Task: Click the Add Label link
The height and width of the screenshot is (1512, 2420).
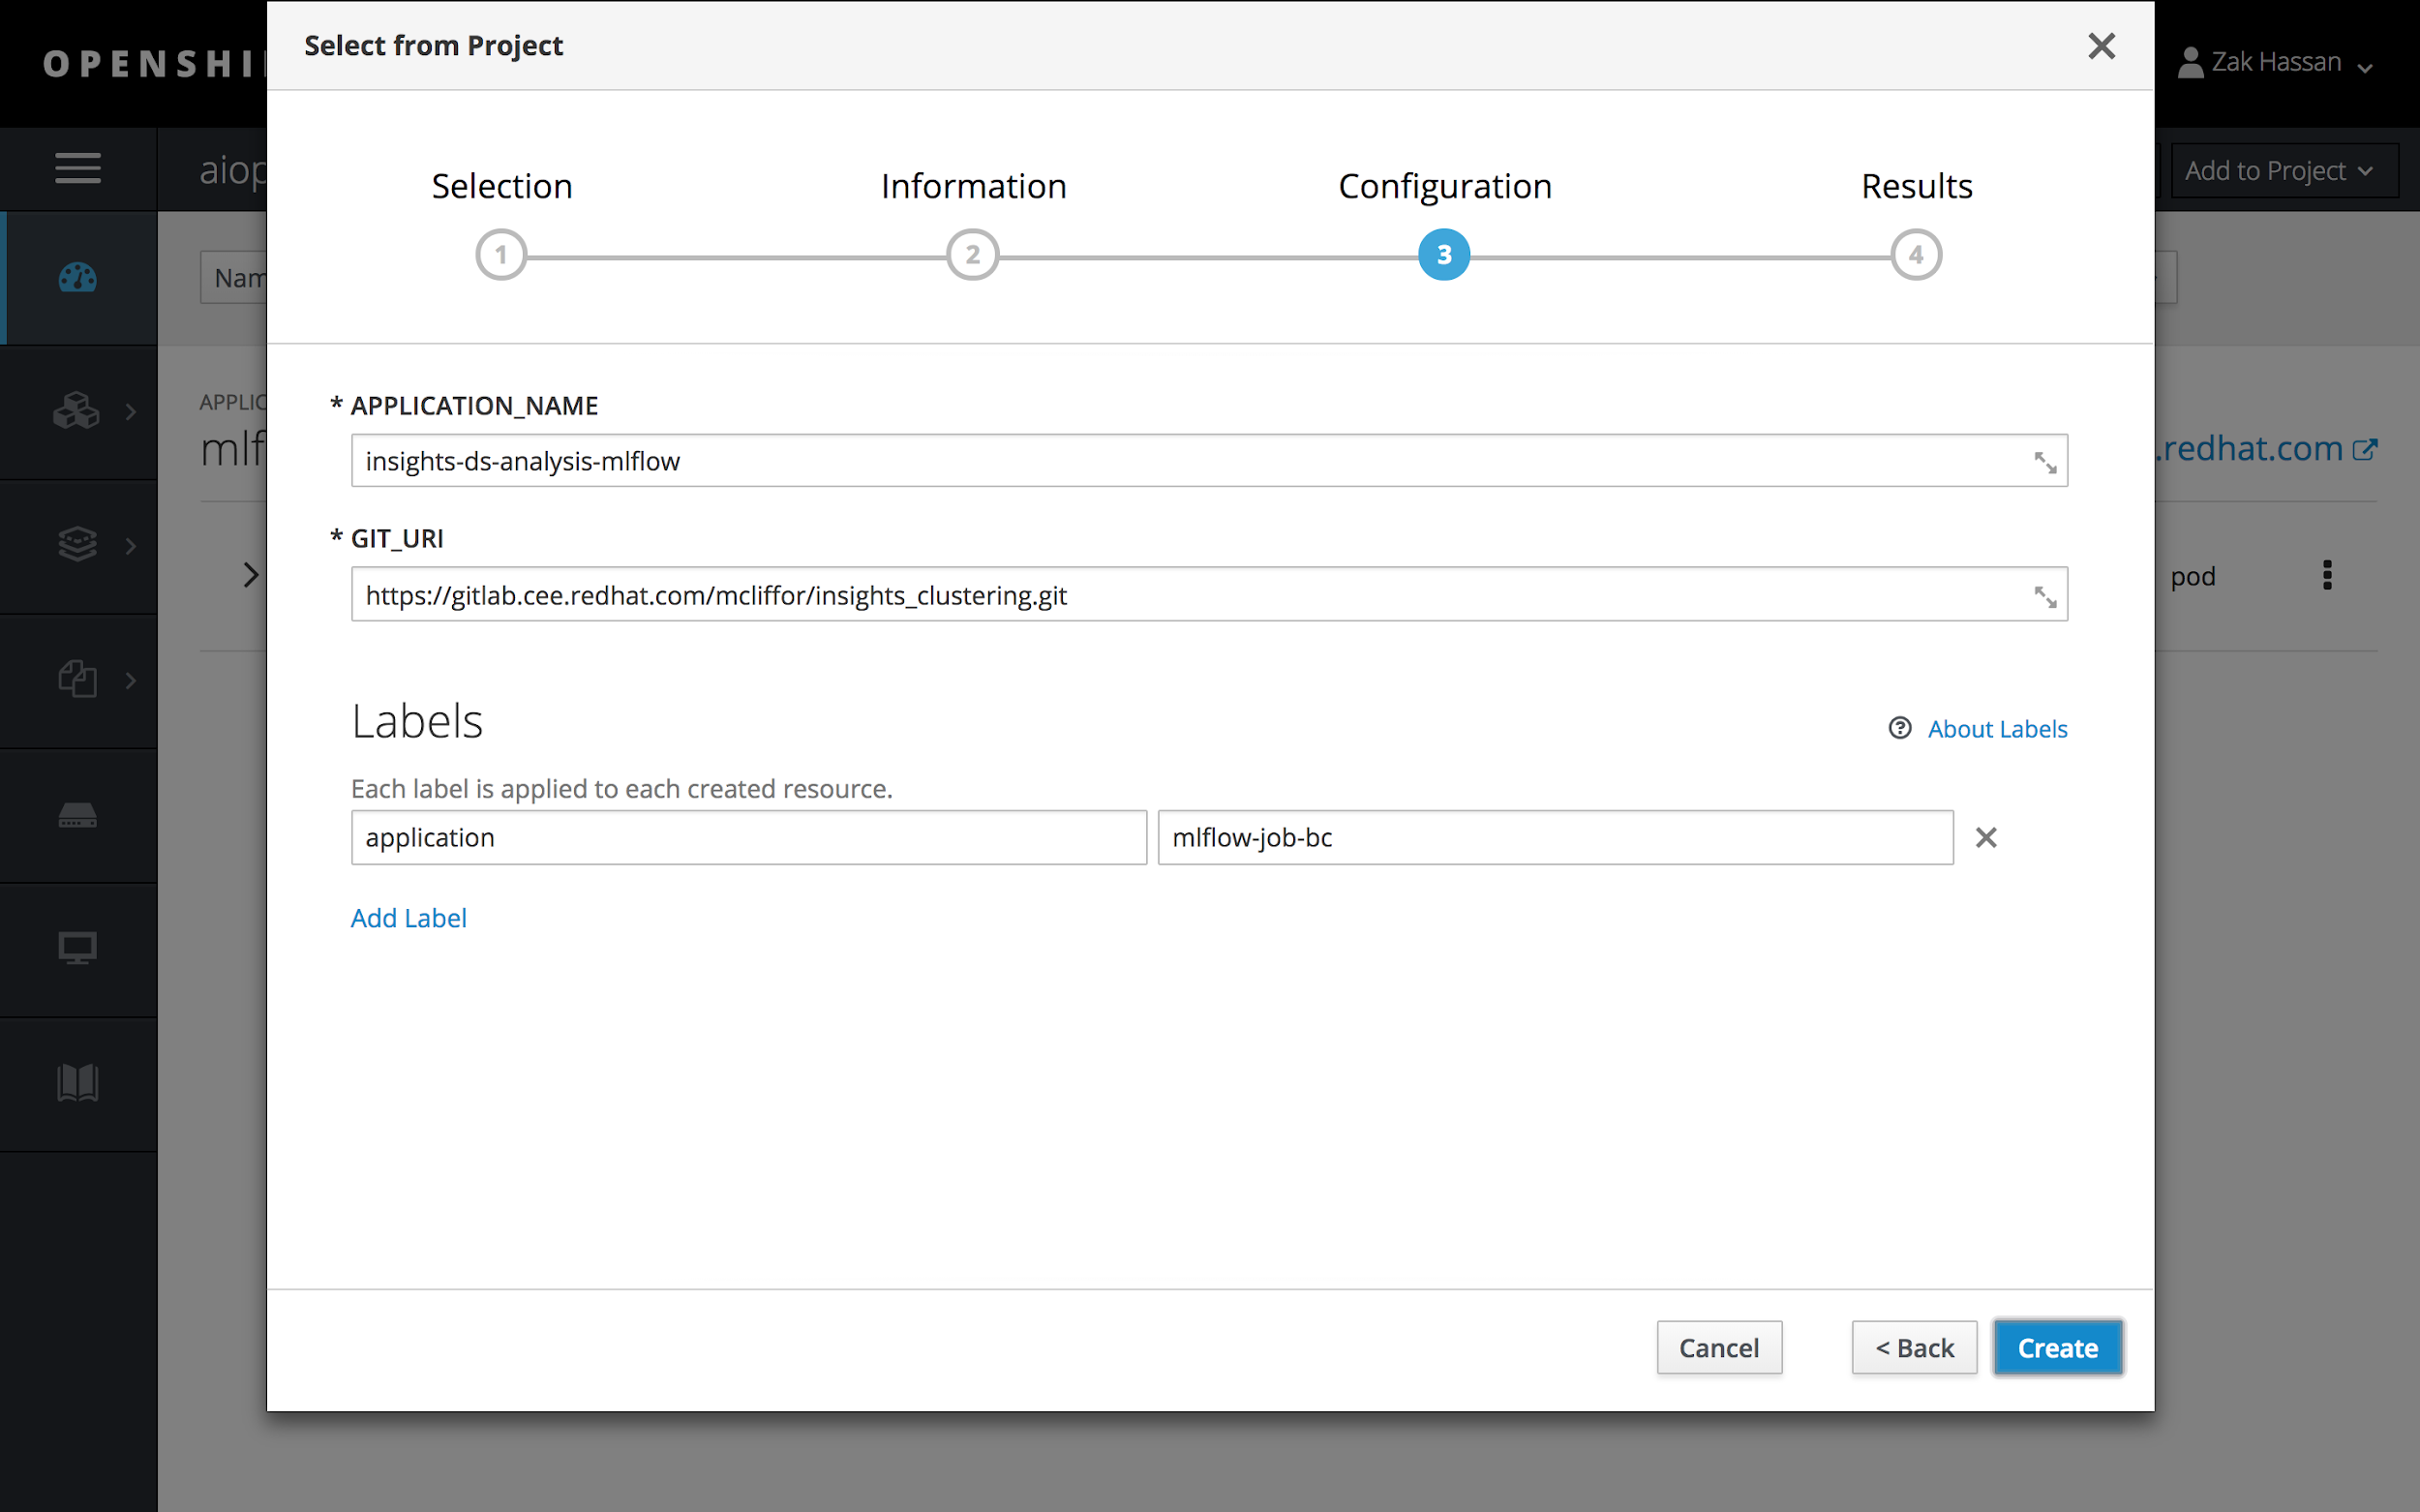Action: (408, 917)
